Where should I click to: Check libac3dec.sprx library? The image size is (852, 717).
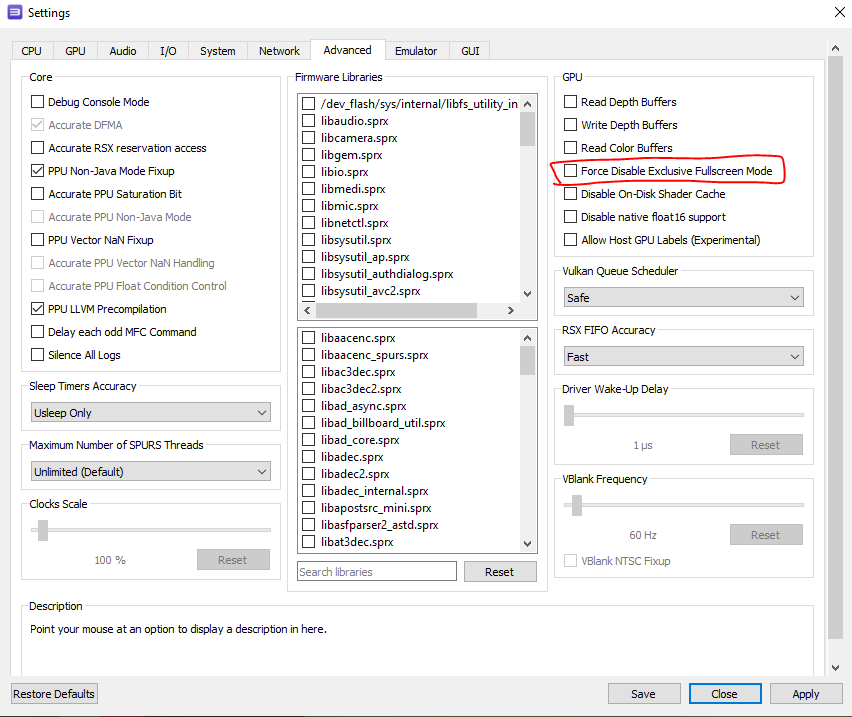click(x=308, y=372)
